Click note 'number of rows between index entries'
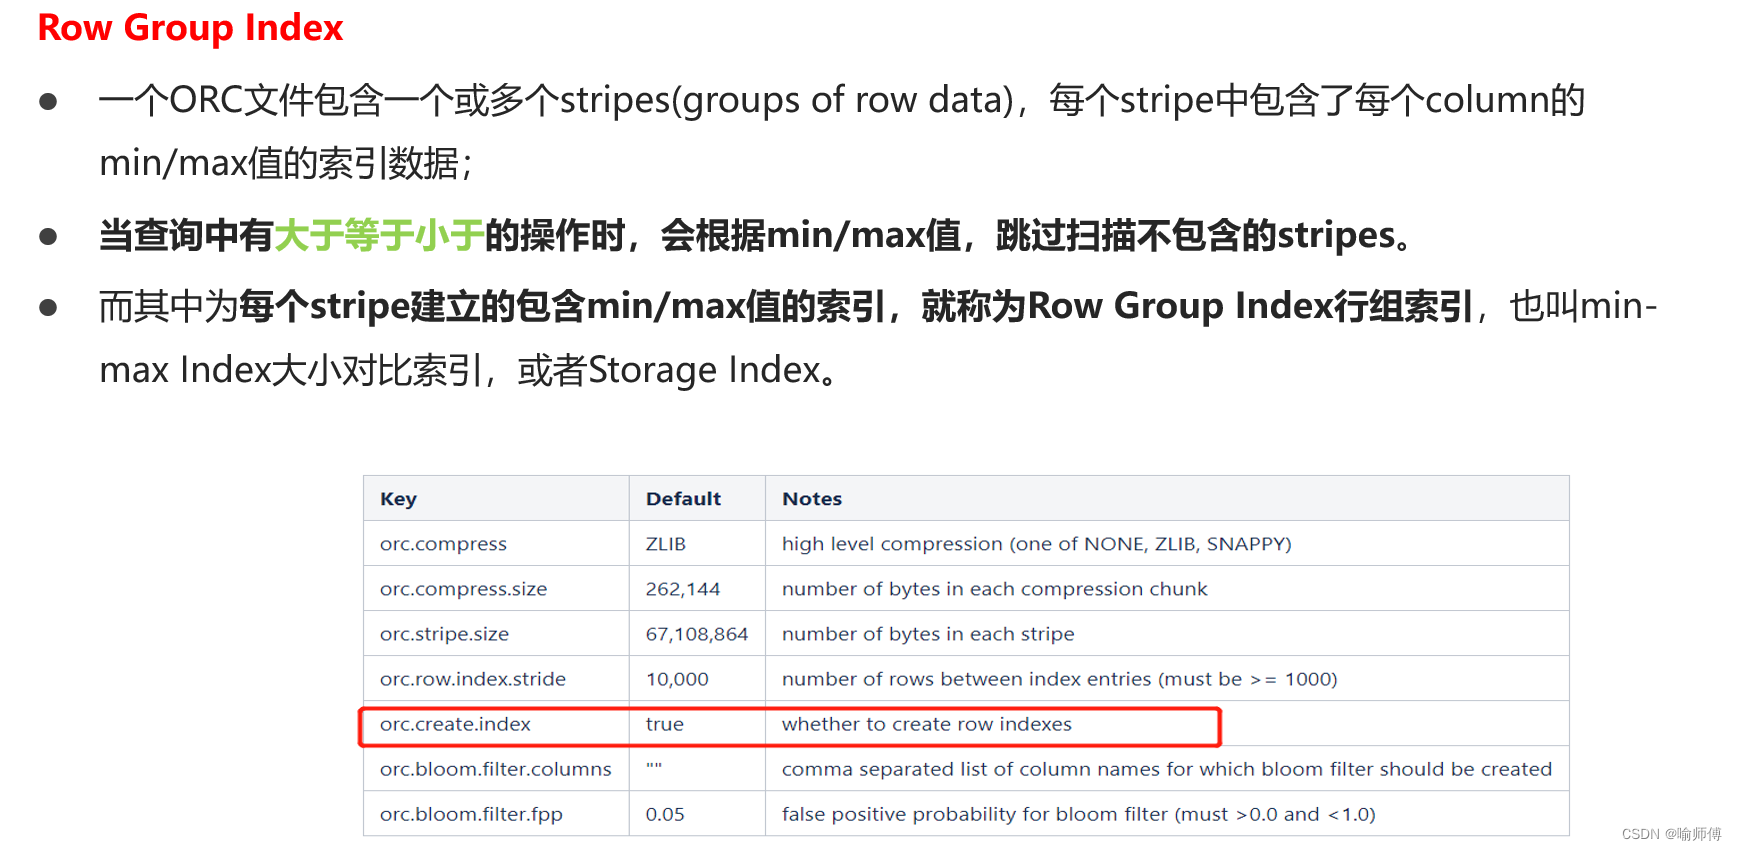 (967, 679)
